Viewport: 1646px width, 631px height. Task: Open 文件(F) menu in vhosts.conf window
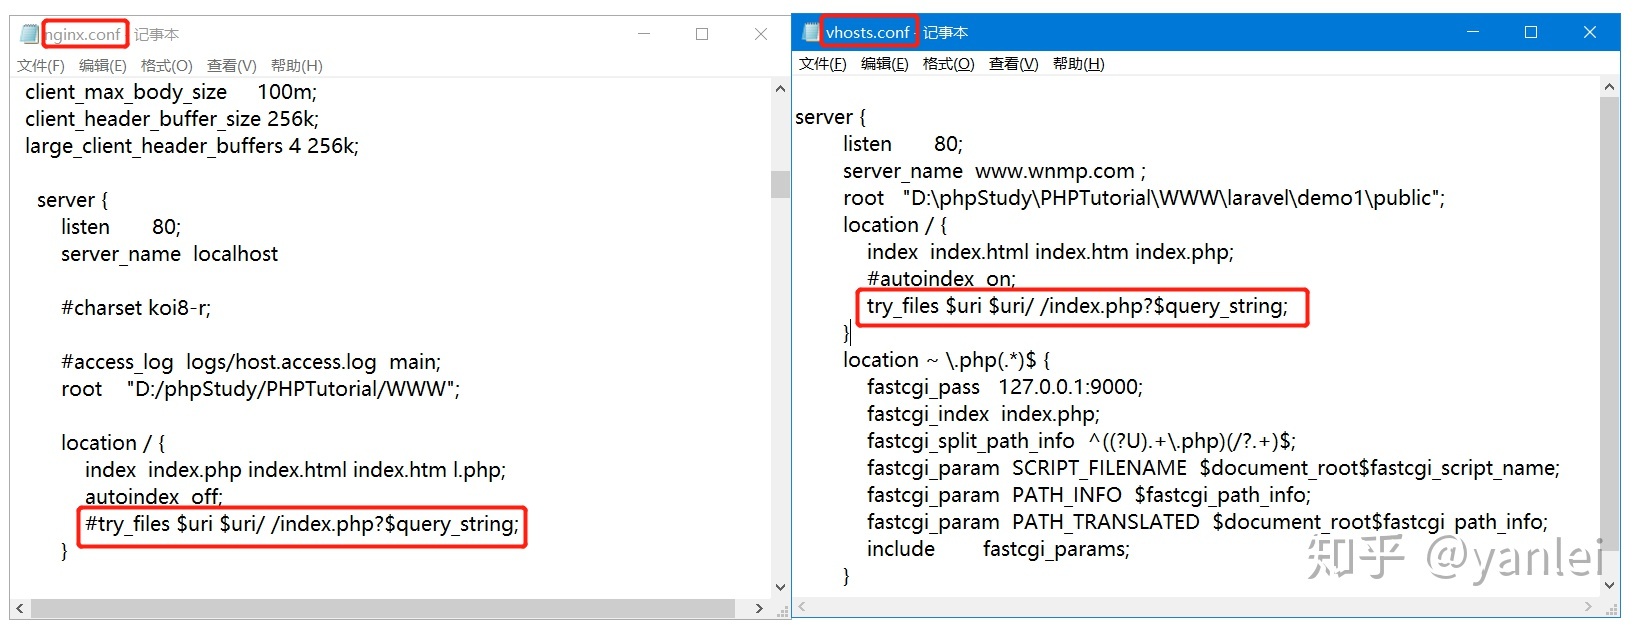(823, 64)
